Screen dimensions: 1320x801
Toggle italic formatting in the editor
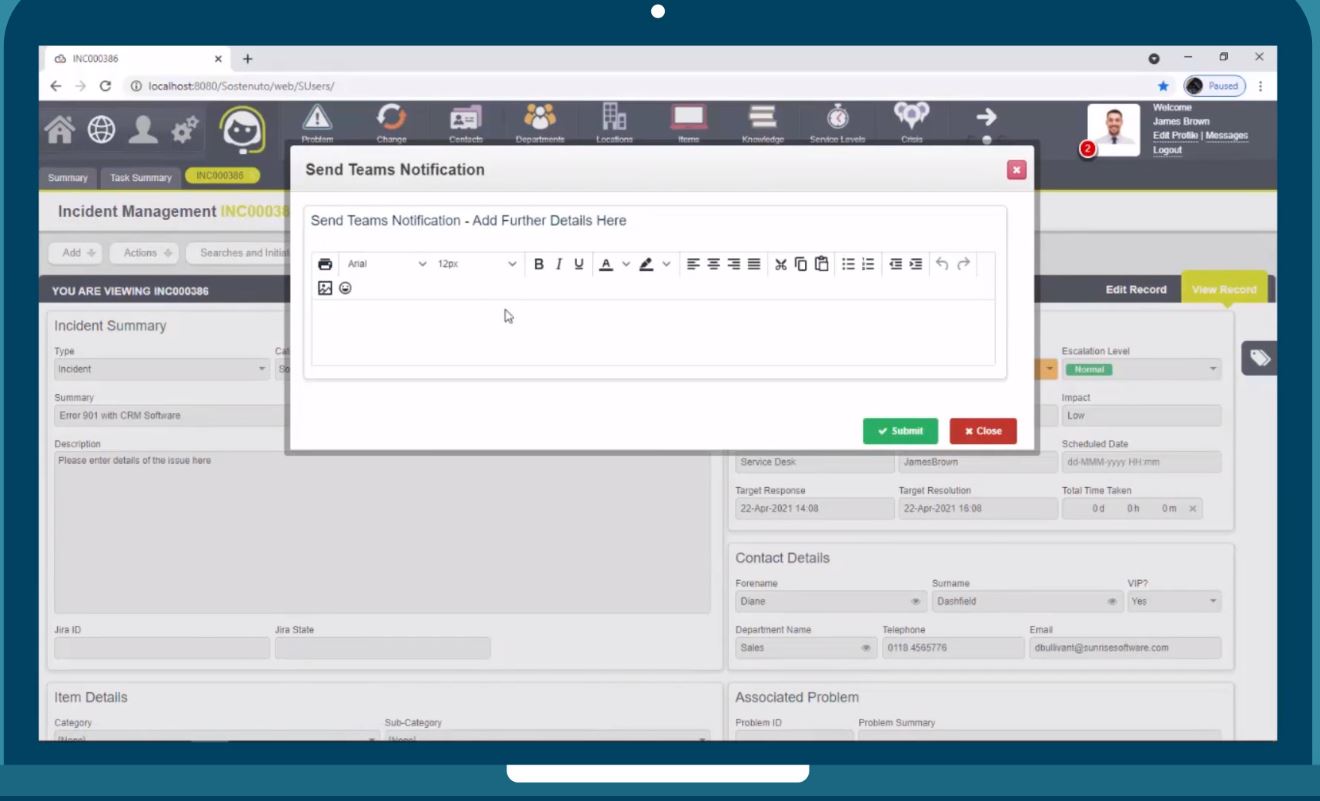pos(559,264)
